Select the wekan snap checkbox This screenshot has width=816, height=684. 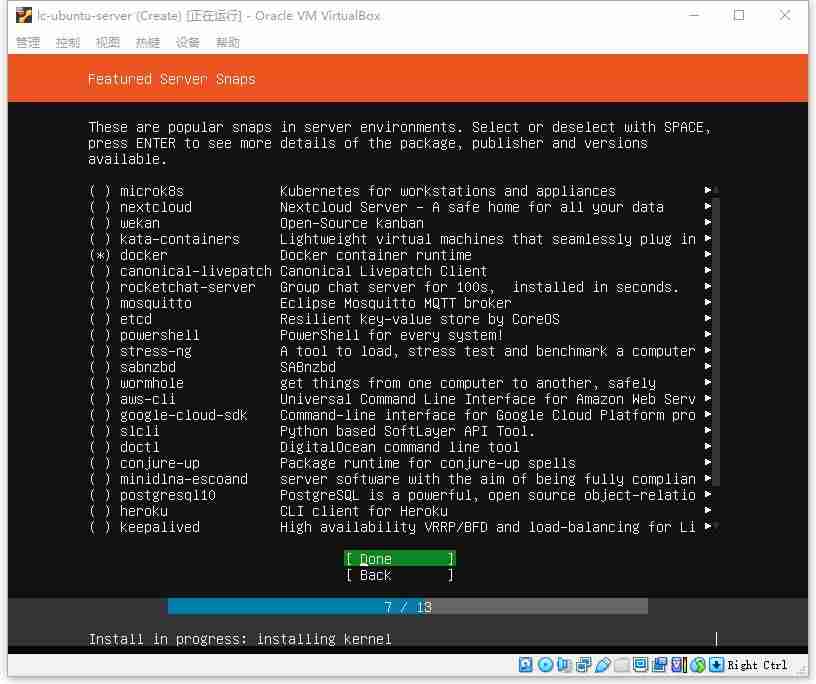(x=100, y=223)
